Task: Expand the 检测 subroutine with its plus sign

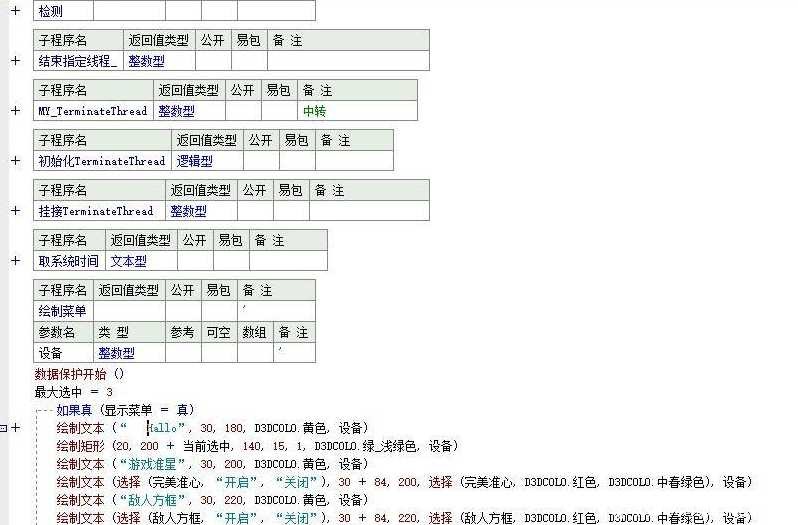Action: [16, 10]
